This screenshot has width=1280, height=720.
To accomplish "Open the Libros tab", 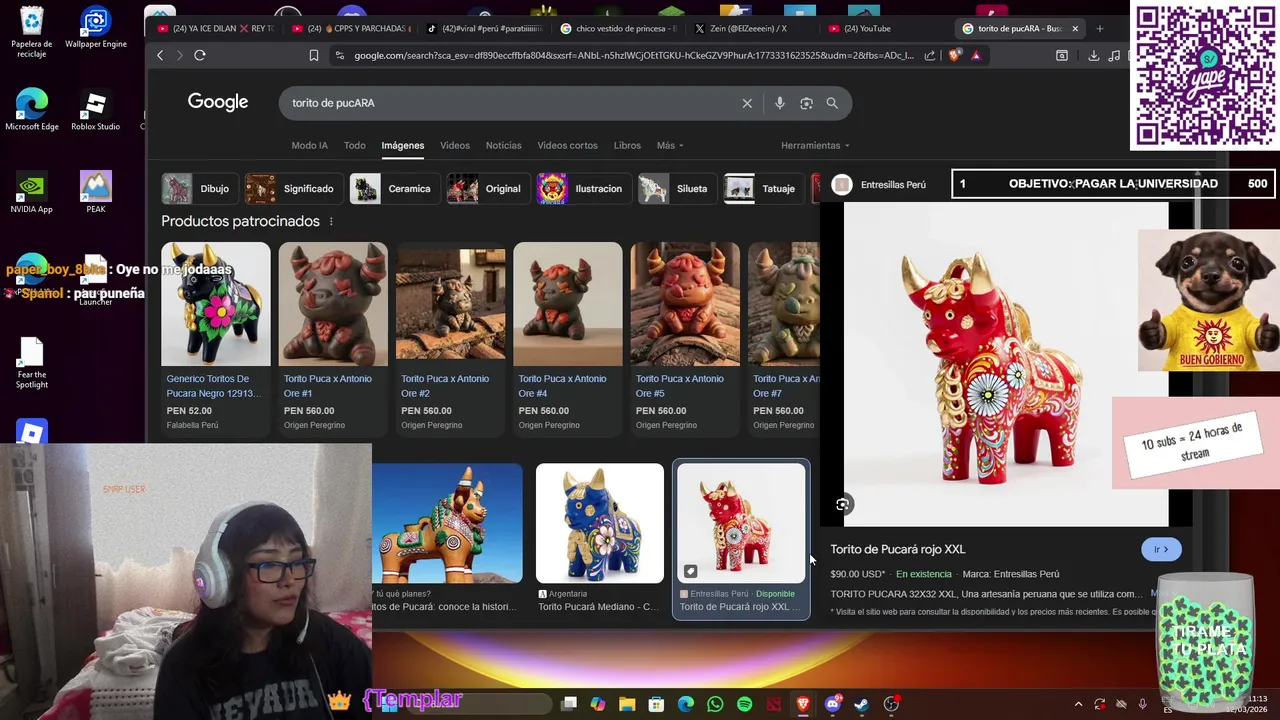I will [x=627, y=145].
